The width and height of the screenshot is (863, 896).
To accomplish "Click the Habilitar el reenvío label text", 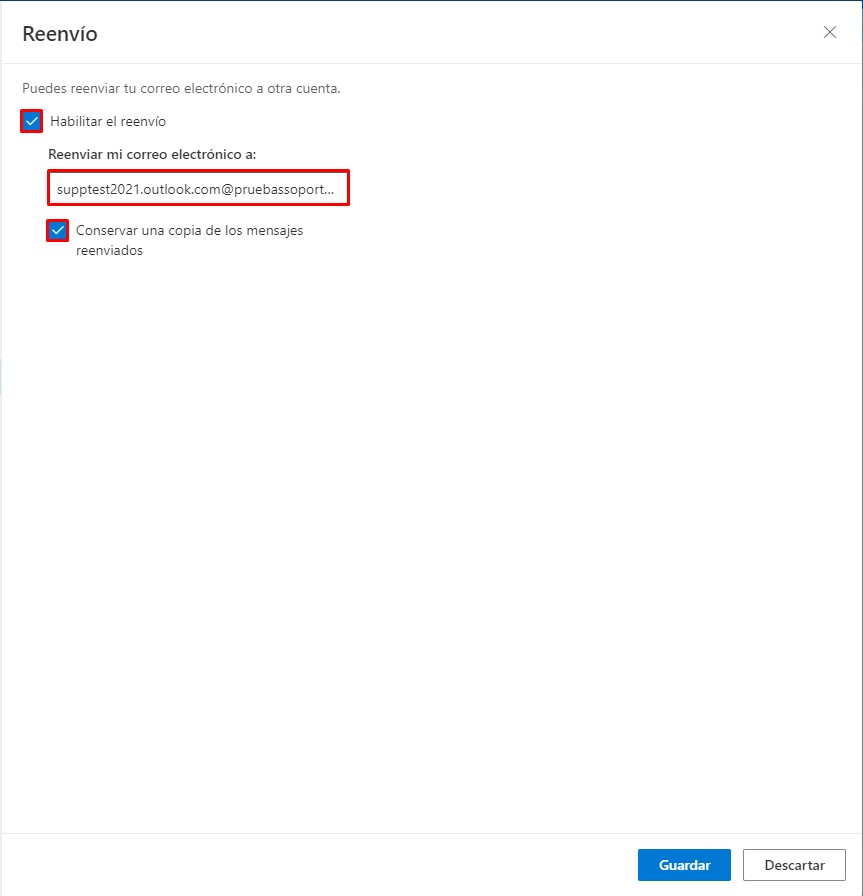I will (x=108, y=121).
